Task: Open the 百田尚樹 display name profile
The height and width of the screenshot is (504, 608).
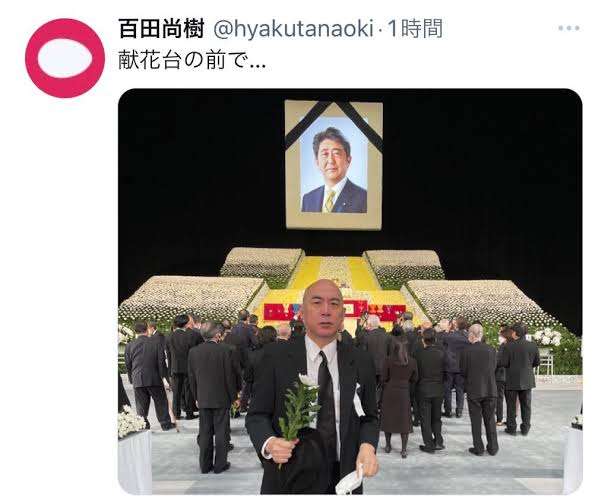Action: [x=161, y=29]
